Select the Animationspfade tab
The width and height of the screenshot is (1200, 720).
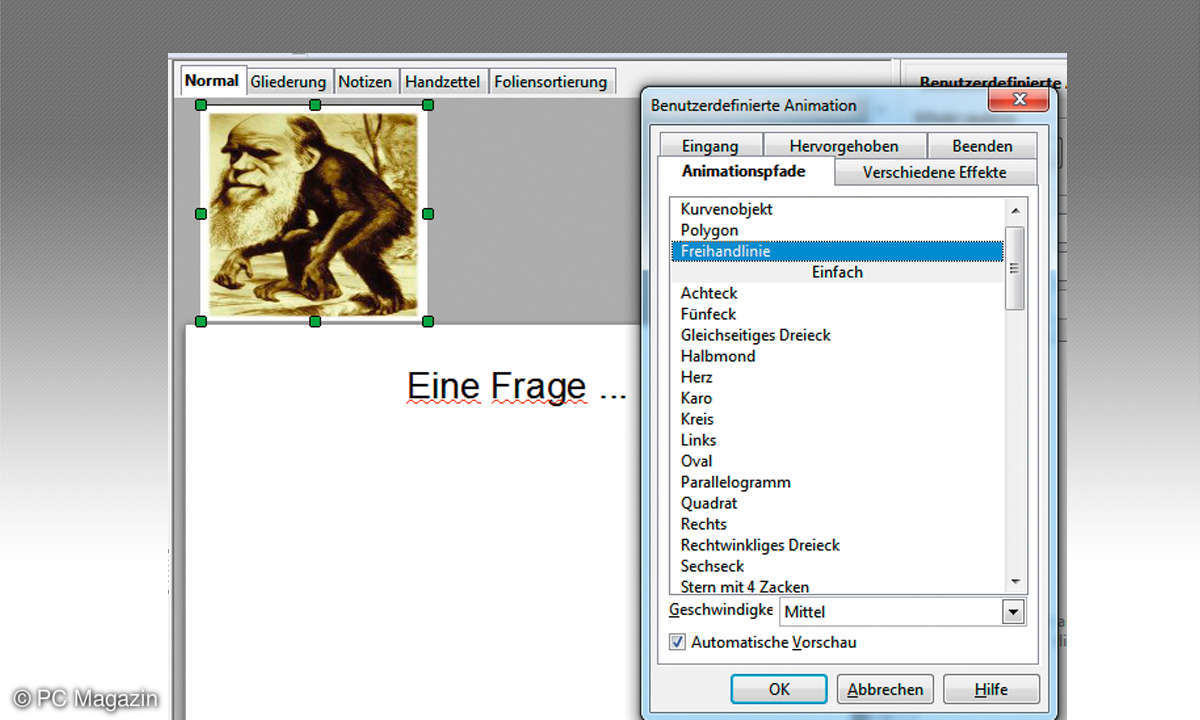(744, 171)
